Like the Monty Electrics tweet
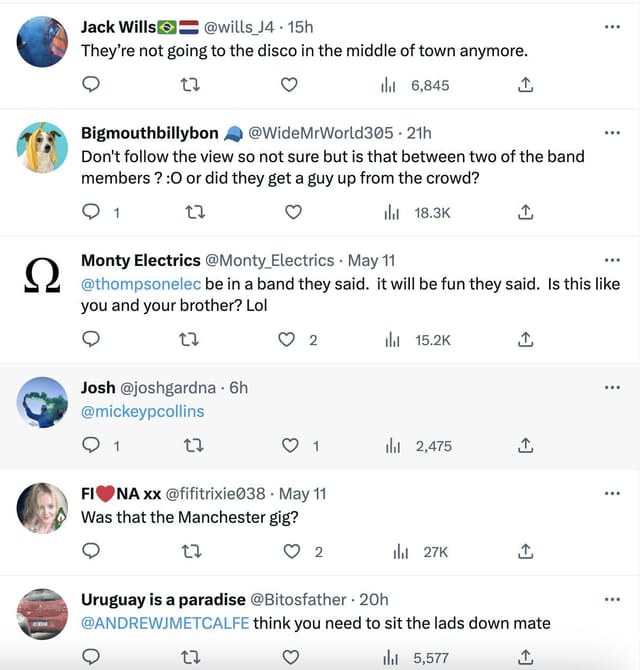The width and height of the screenshot is (640, 670). (x=290, y=340)
